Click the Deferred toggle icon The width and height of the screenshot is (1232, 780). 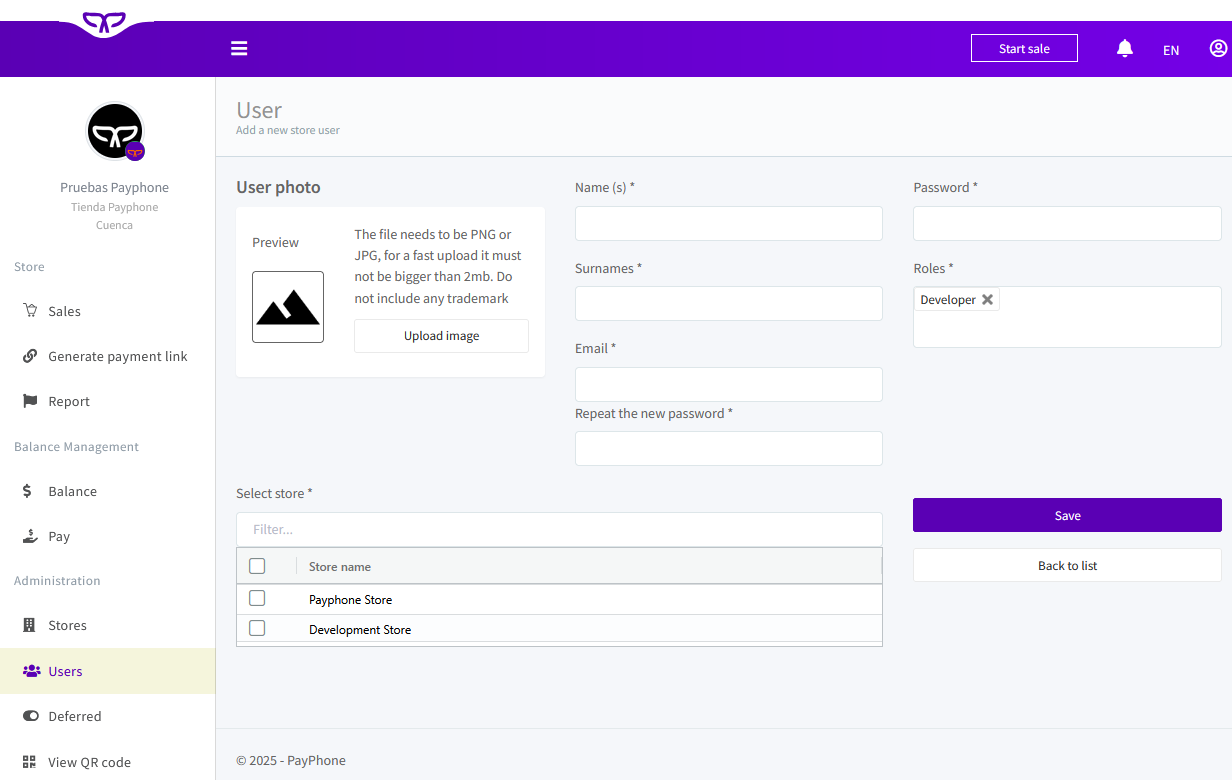(30, 716)
